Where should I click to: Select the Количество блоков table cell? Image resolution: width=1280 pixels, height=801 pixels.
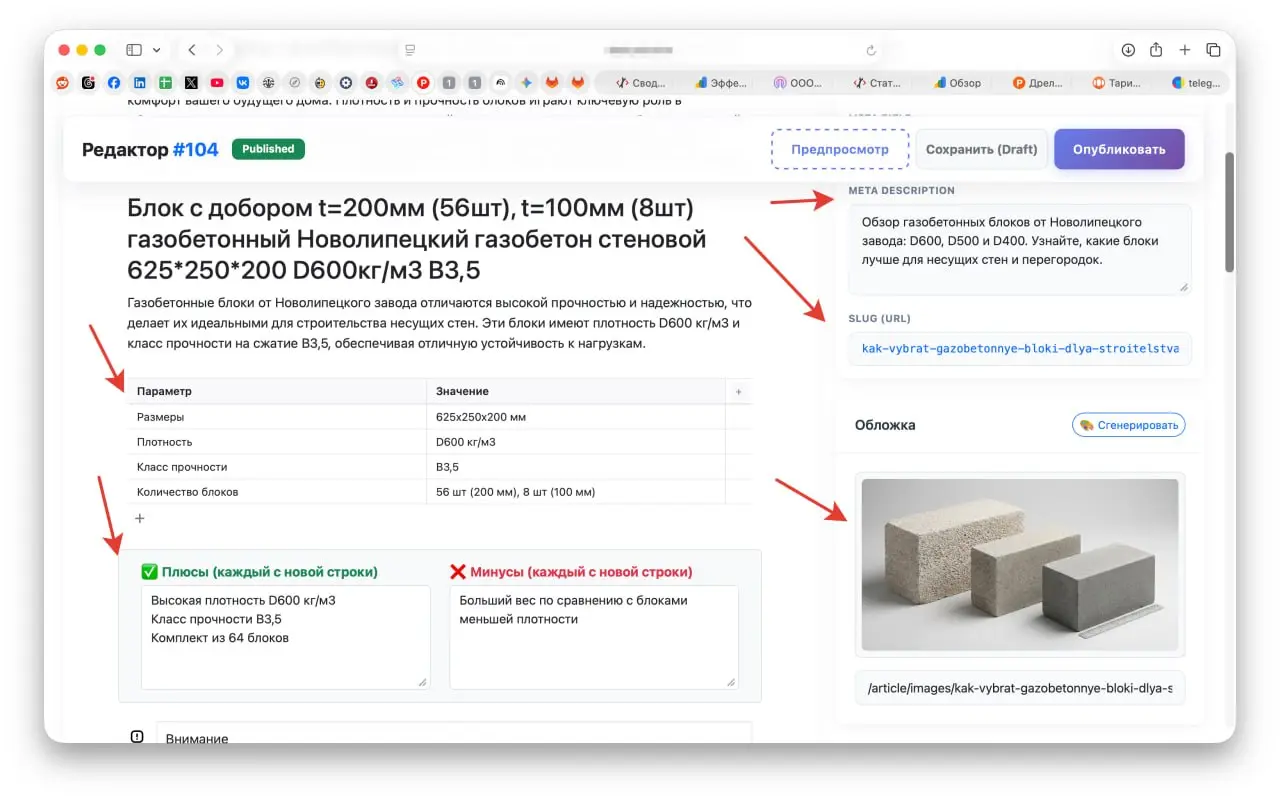(277, 492)
